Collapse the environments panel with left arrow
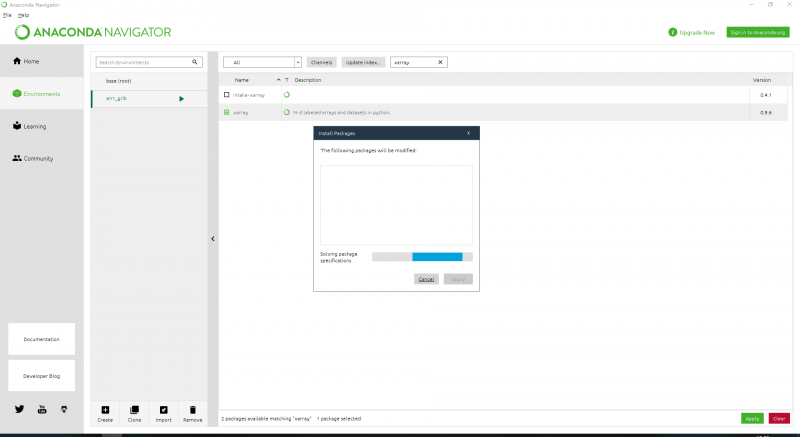 [x=212, y=238]
